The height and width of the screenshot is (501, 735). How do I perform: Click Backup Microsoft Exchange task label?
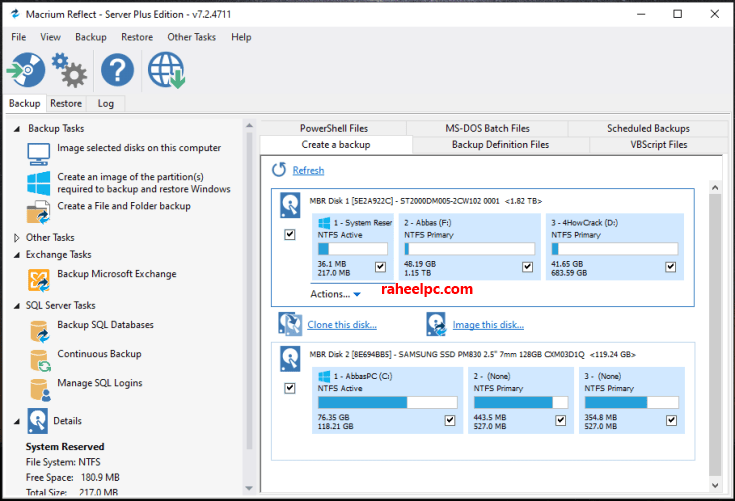coord(117,274)
